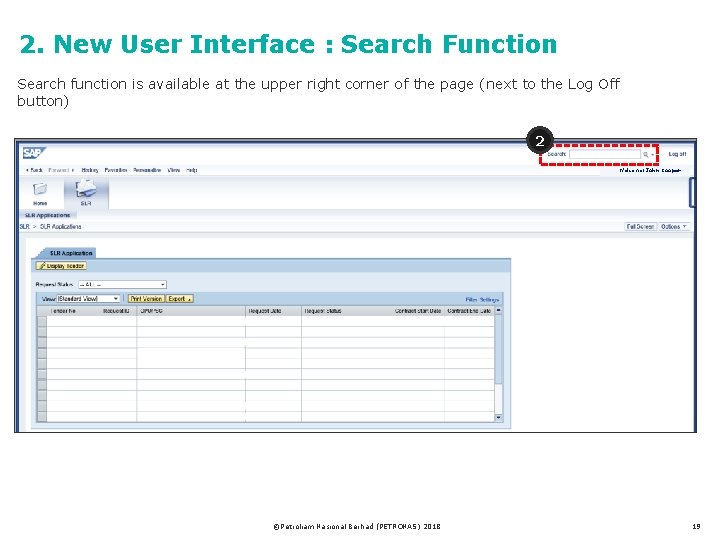Click inside the Search input field
The width and height of the screenshot is (720, 540).
tap(604, 154)
